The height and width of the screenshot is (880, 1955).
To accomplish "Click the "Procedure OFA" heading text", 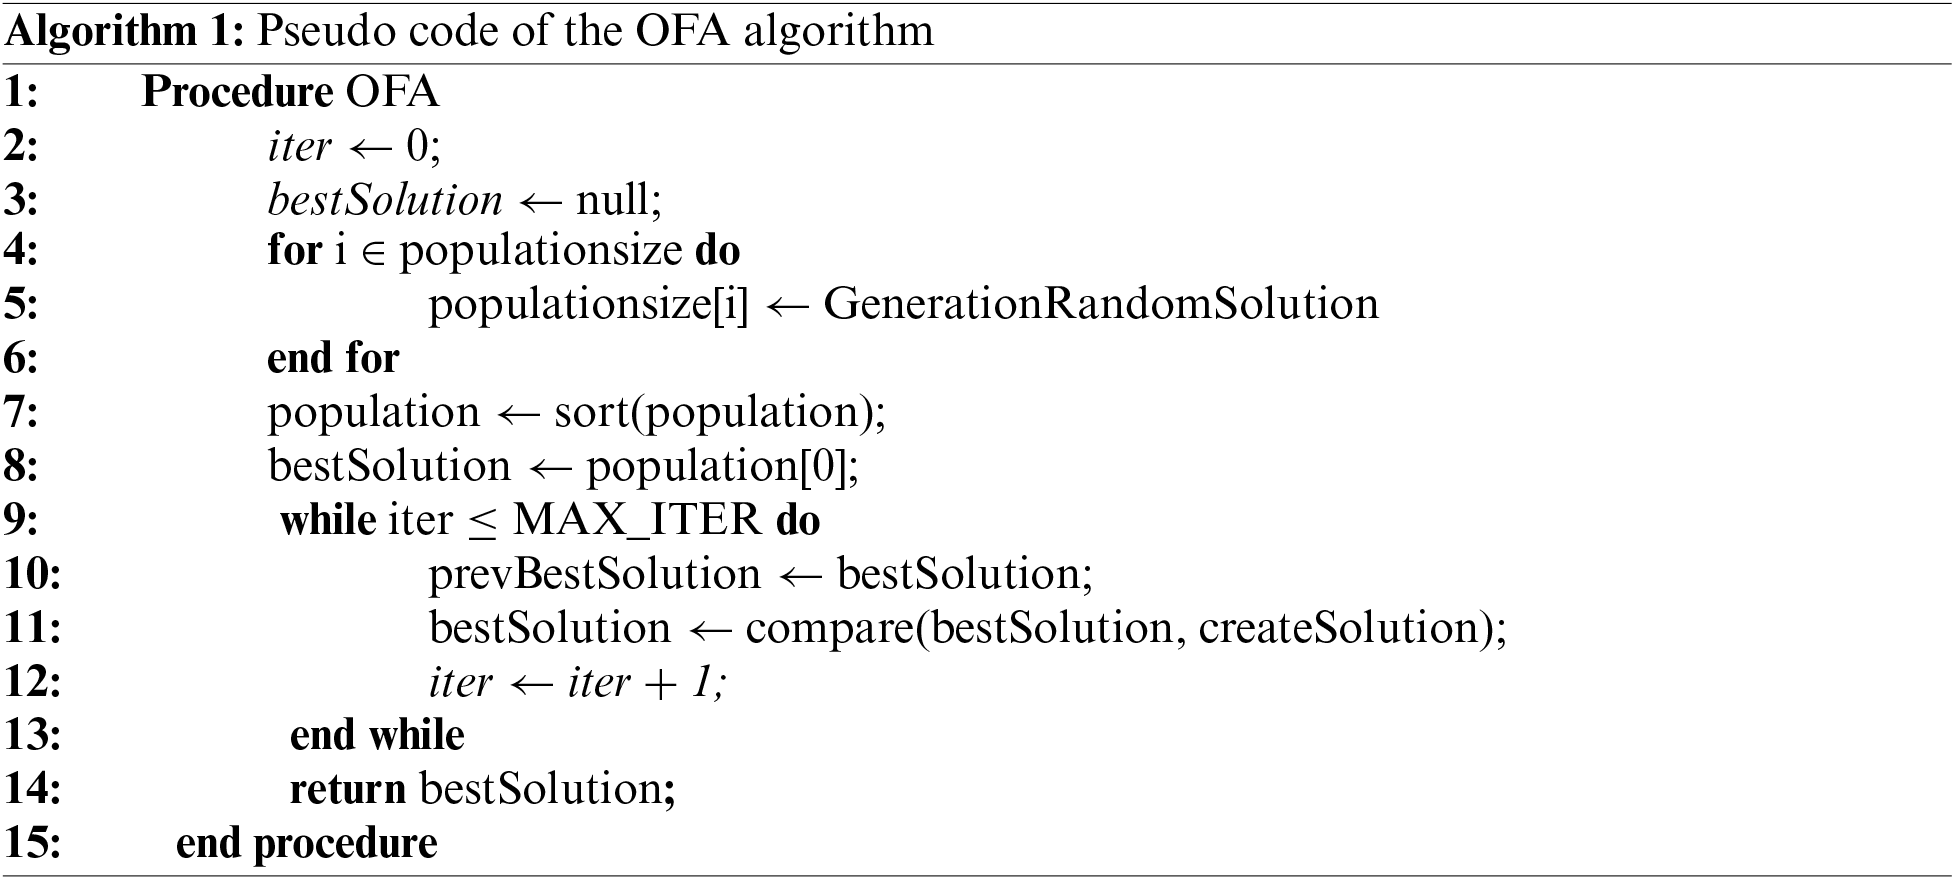I will pyautogui.click(x=290, y=93).
